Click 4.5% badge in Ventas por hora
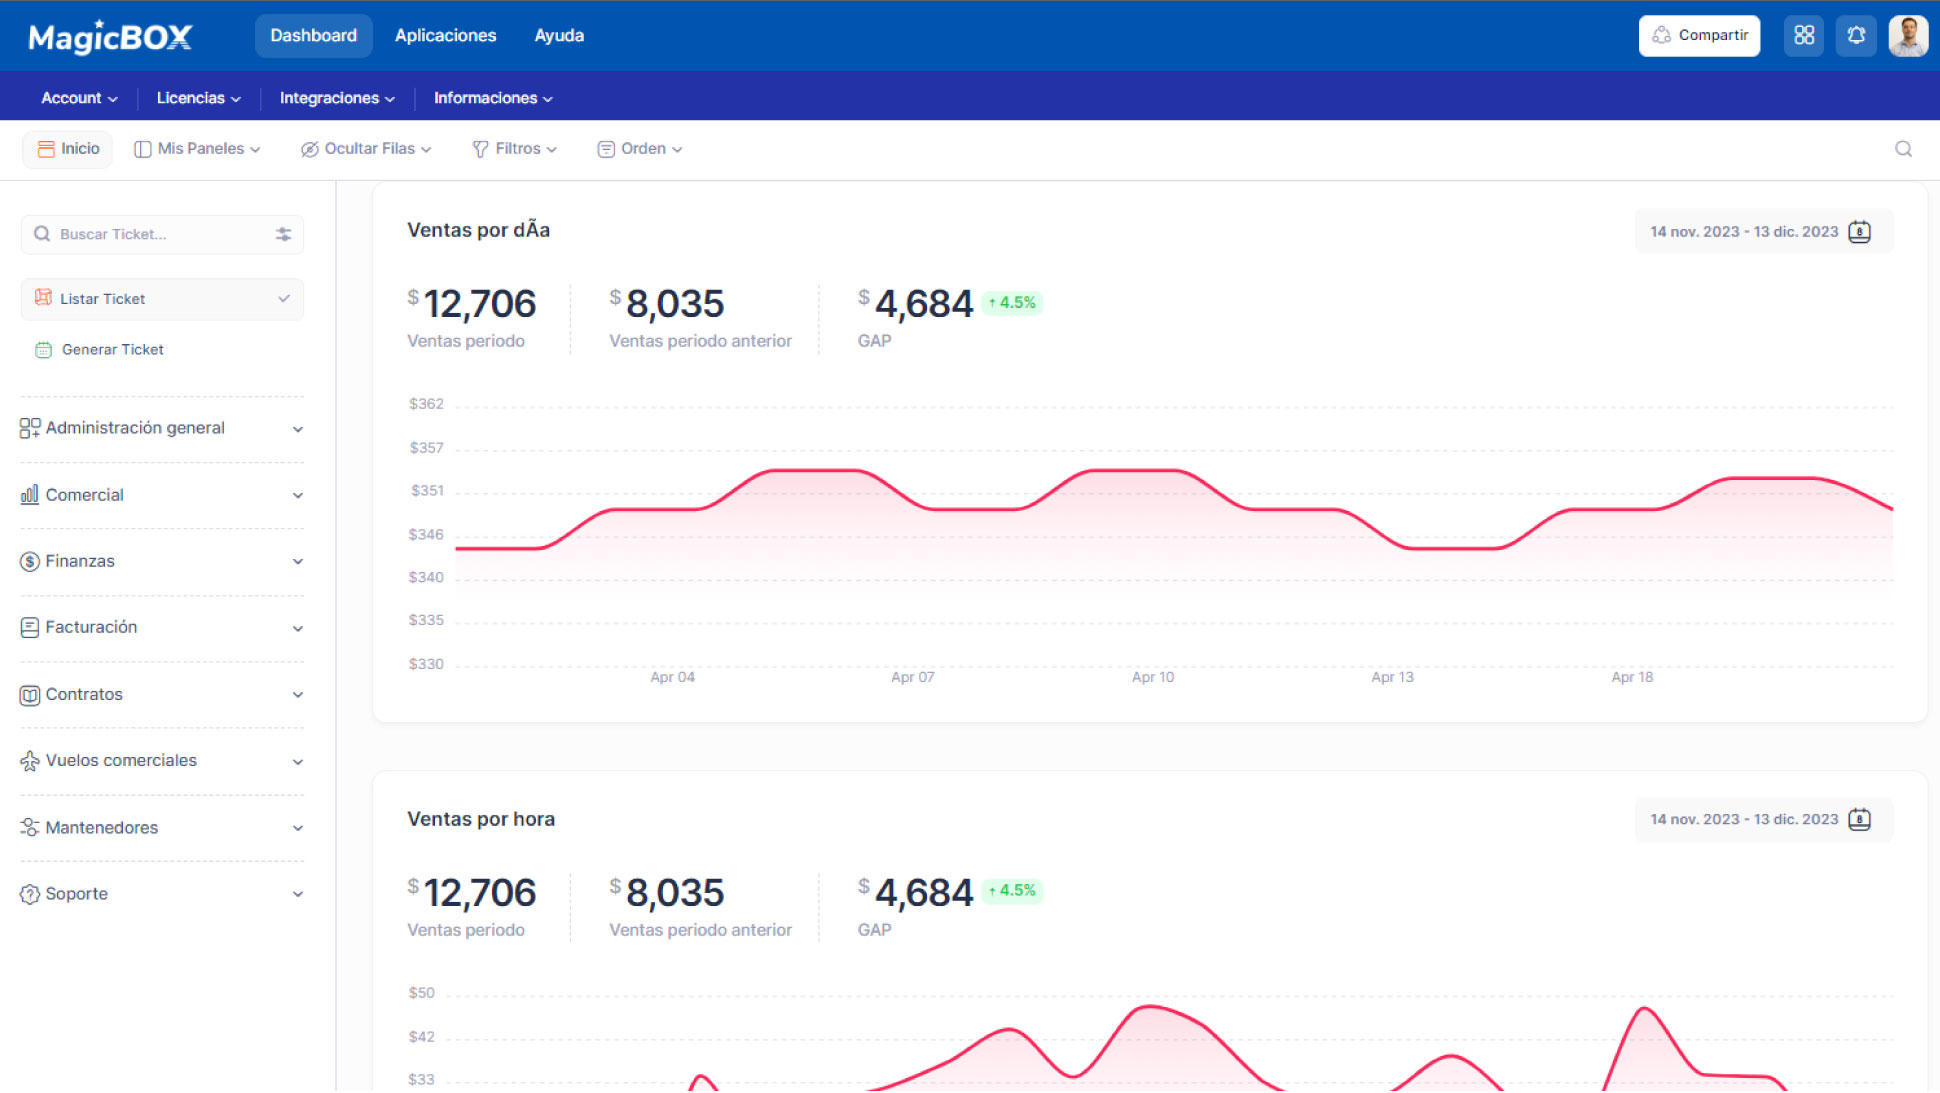This screenshot has width=1940, height=1093. [x=1012, y=891]
